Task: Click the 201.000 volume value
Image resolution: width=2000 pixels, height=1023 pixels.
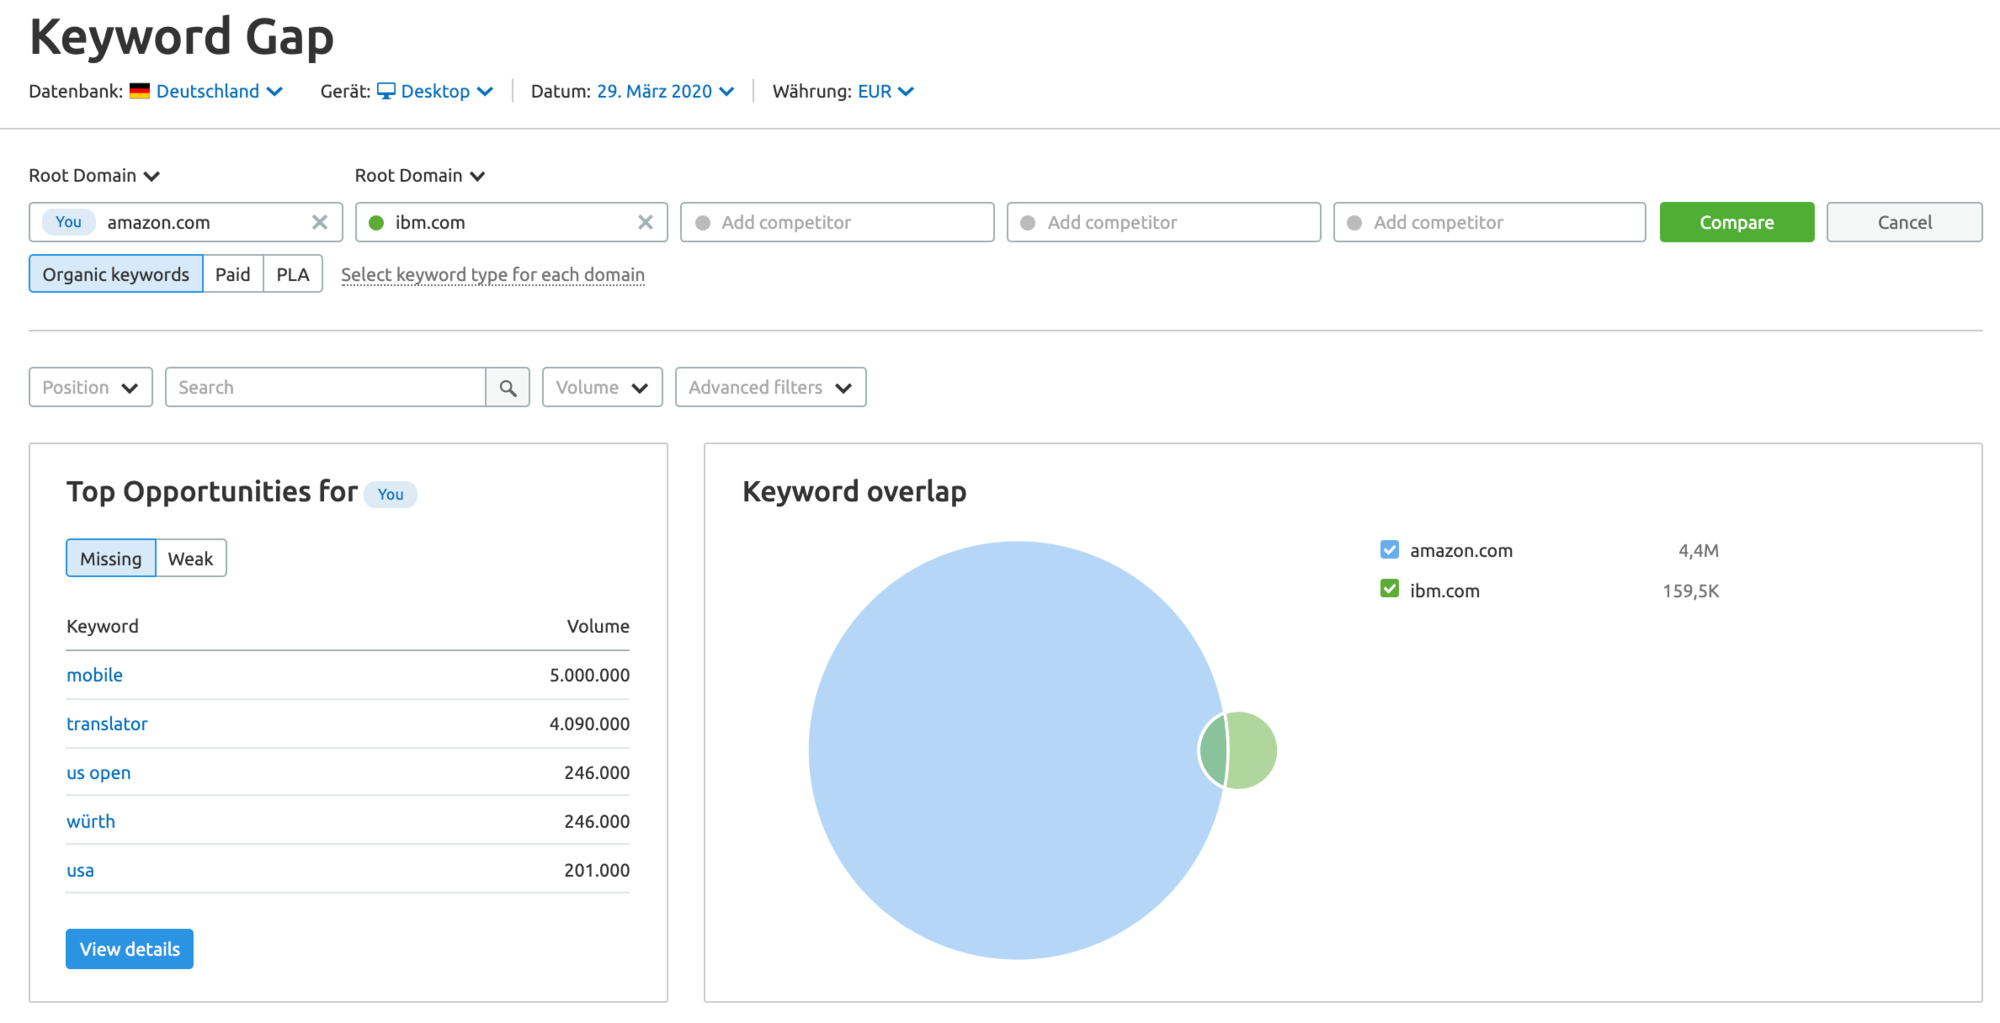Action: pyautogui.click(x=597, y=871)
